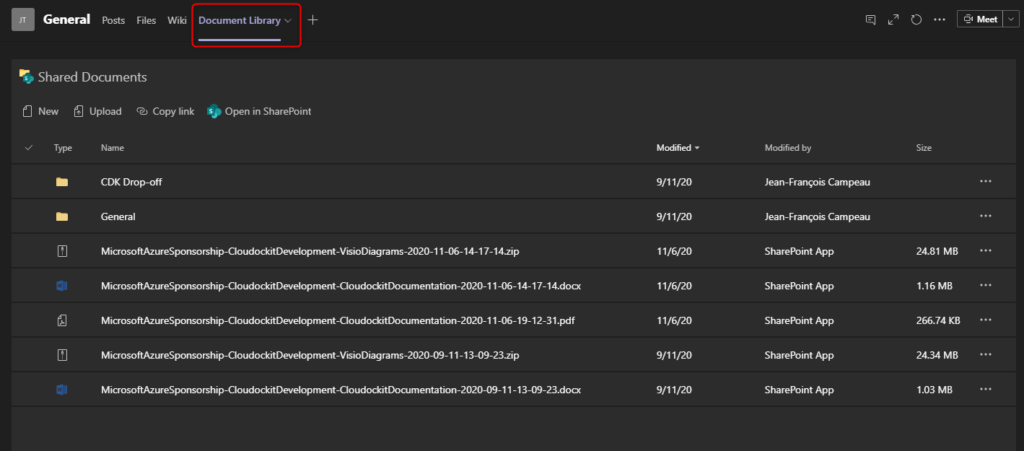Image resolution: width=1024 pixels, height=451 pixels.
Task: Click the Shared Documents heading text
Action: click(92, 77)
